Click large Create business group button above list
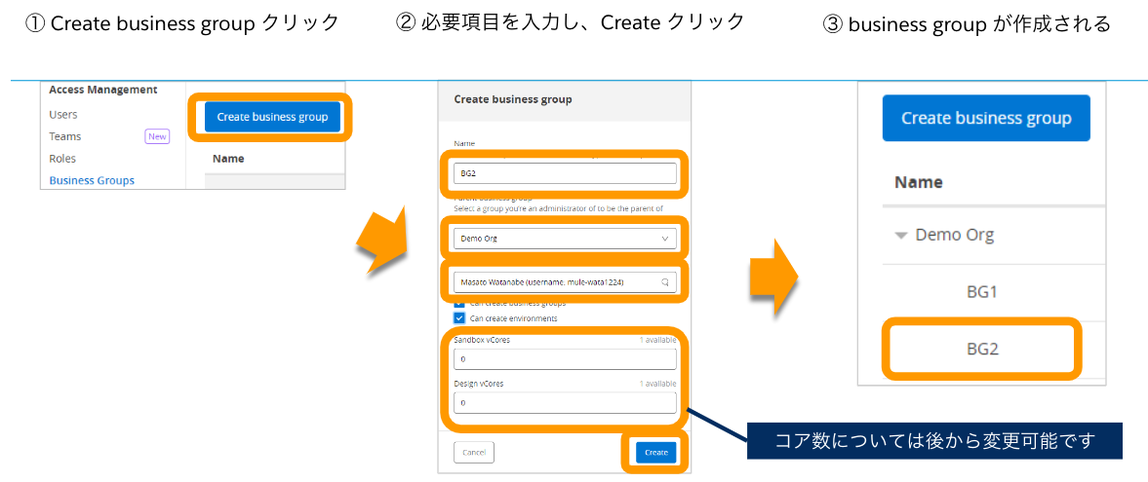1148x482 pixels. tap(986, 118)
